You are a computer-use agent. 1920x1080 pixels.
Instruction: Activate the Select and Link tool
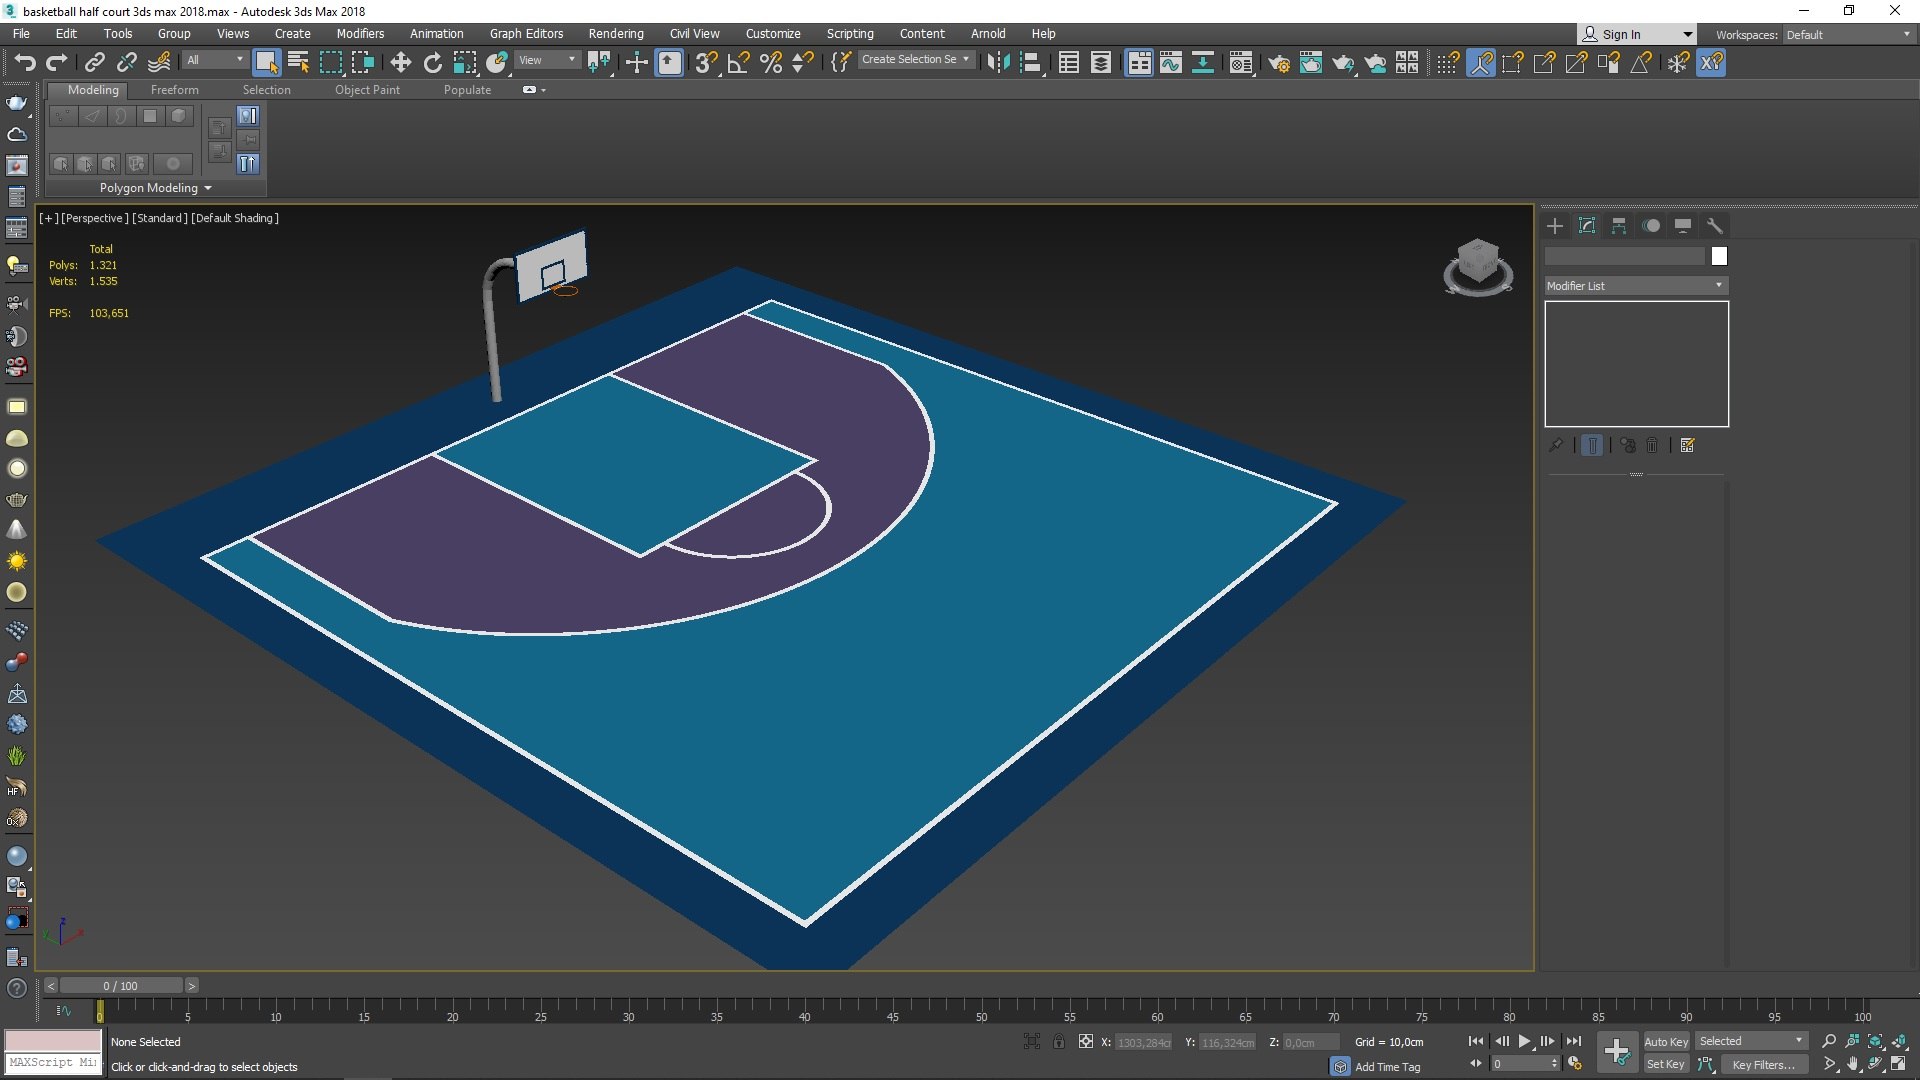[x=94, y=63]
